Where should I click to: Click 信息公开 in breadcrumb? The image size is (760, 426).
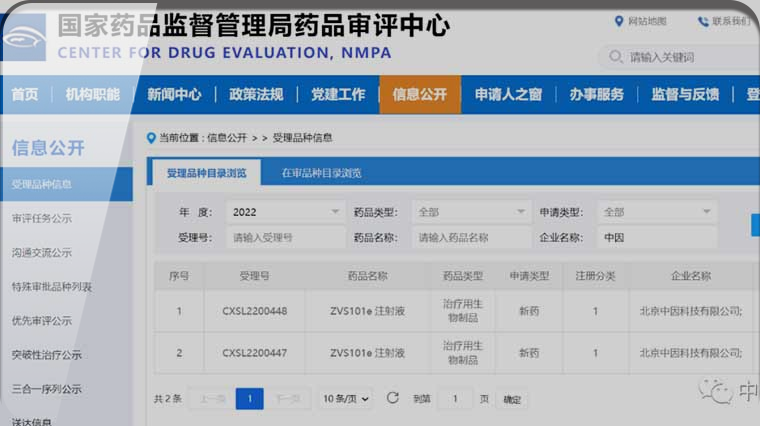coord(227,138)
